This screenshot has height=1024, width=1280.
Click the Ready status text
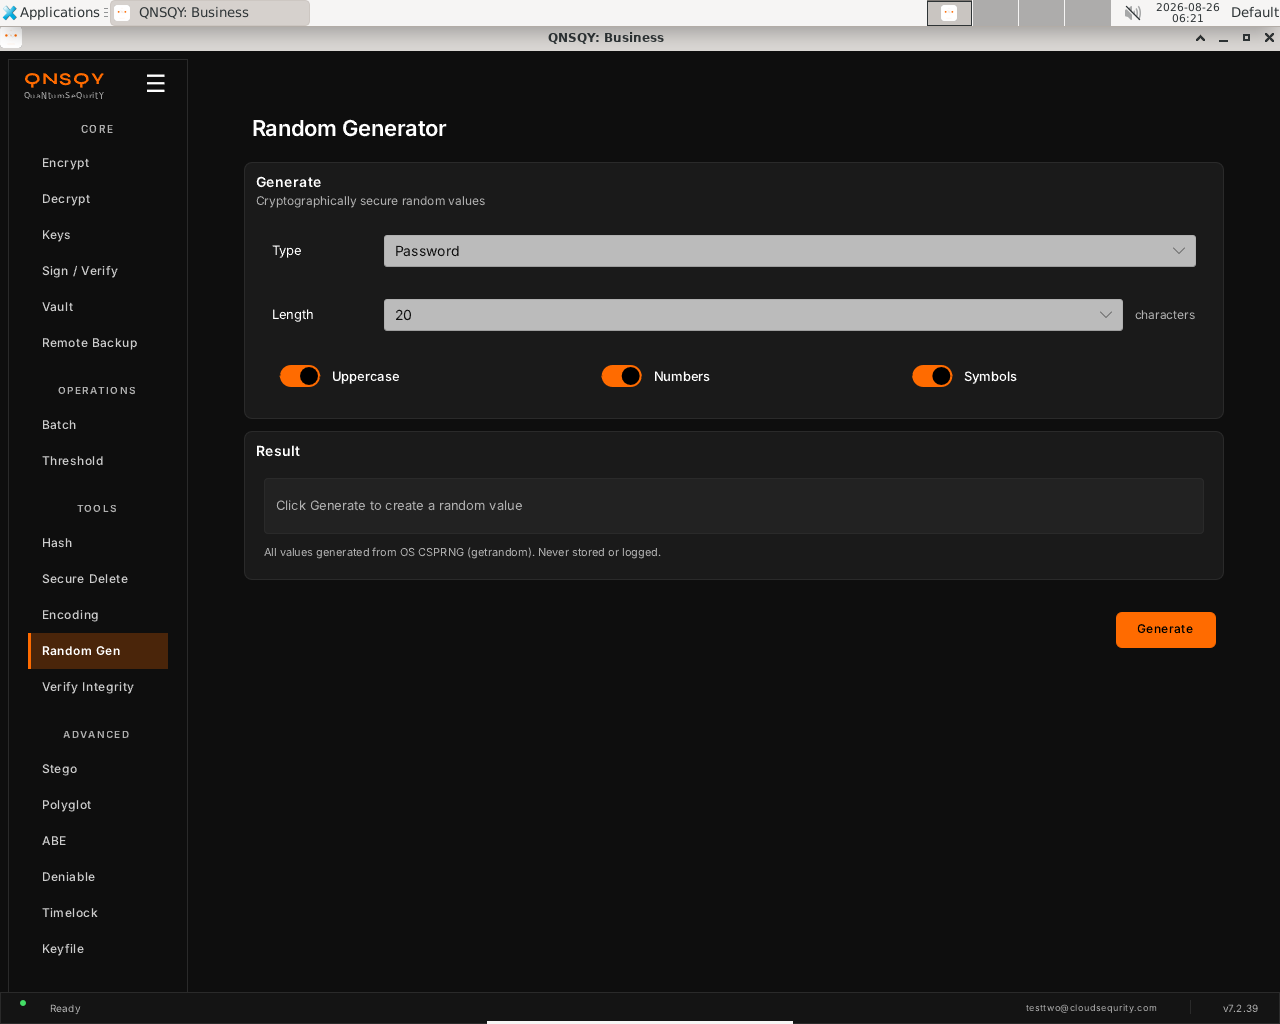point(65,1008)
